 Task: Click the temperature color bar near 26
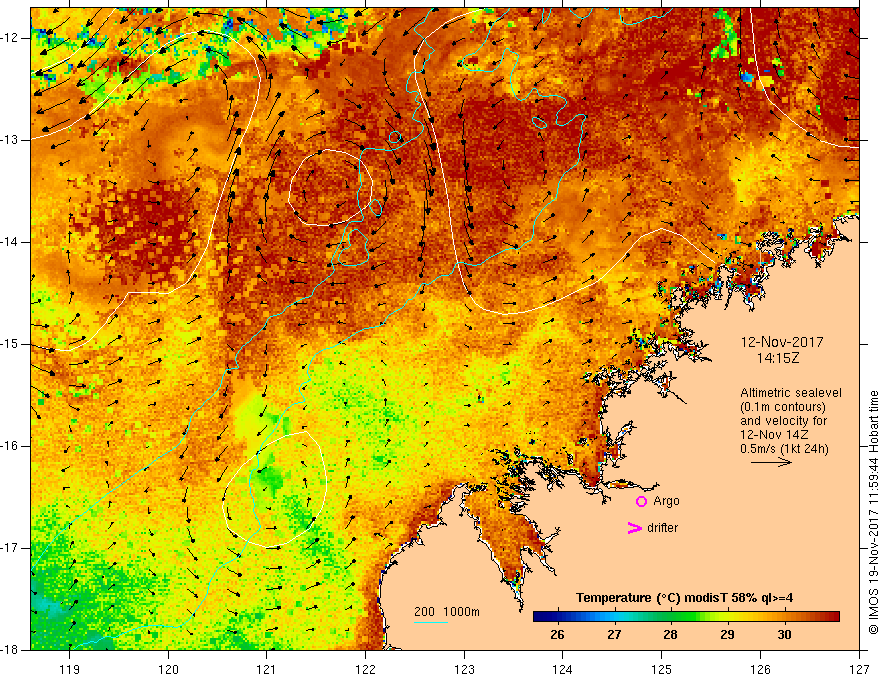pos(557,617)
